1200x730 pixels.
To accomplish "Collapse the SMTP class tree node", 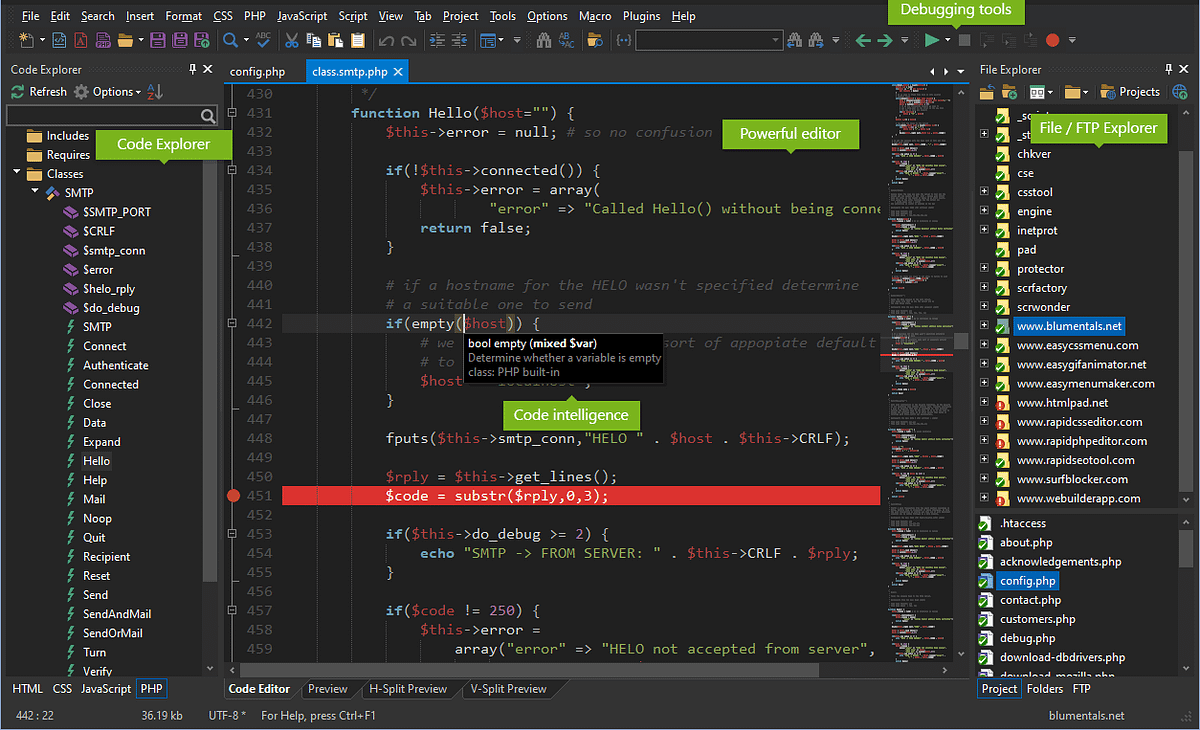I will click(x=32, y=192).
